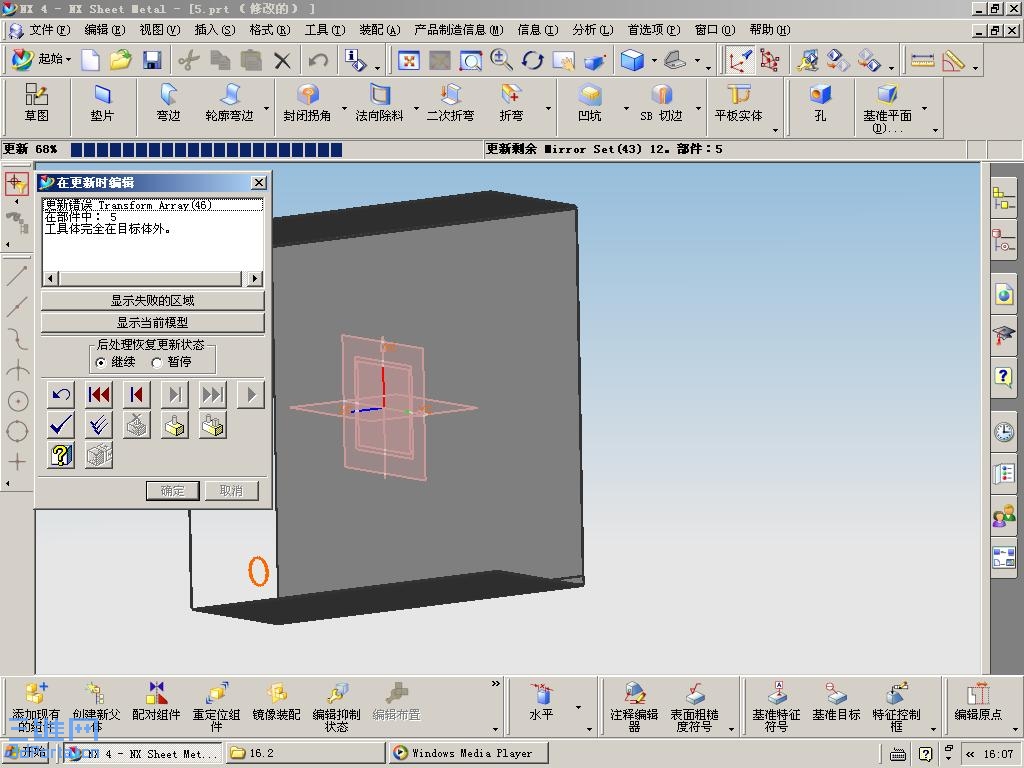Expand dropdown arrow next to 轮廓弯边
This screenshot has height=768, width=1024.
tap(266, 108)
